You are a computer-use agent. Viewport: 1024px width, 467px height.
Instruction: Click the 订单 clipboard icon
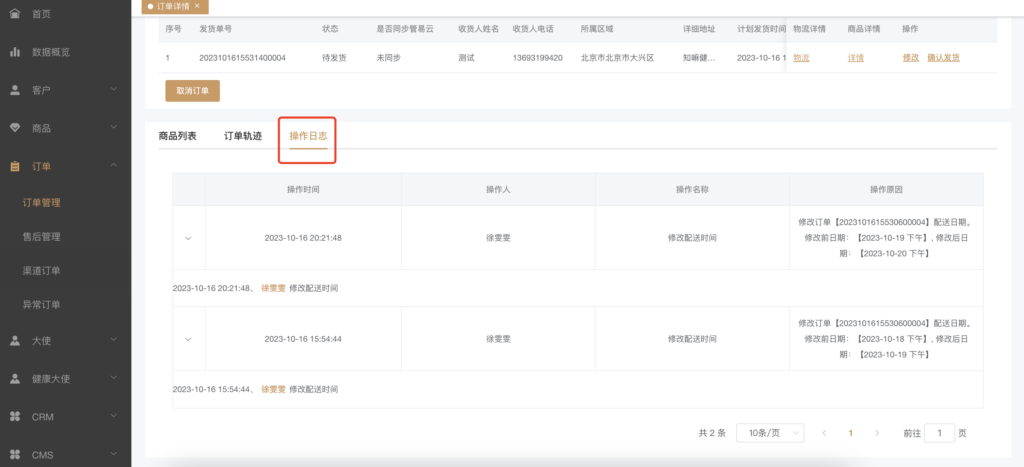click(15, 167)
